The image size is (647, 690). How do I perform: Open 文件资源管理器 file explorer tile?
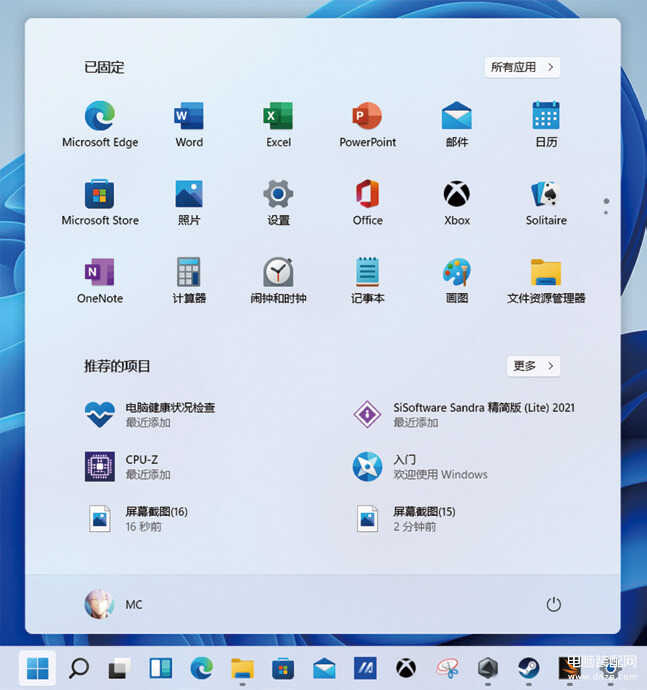coord(546,280)
